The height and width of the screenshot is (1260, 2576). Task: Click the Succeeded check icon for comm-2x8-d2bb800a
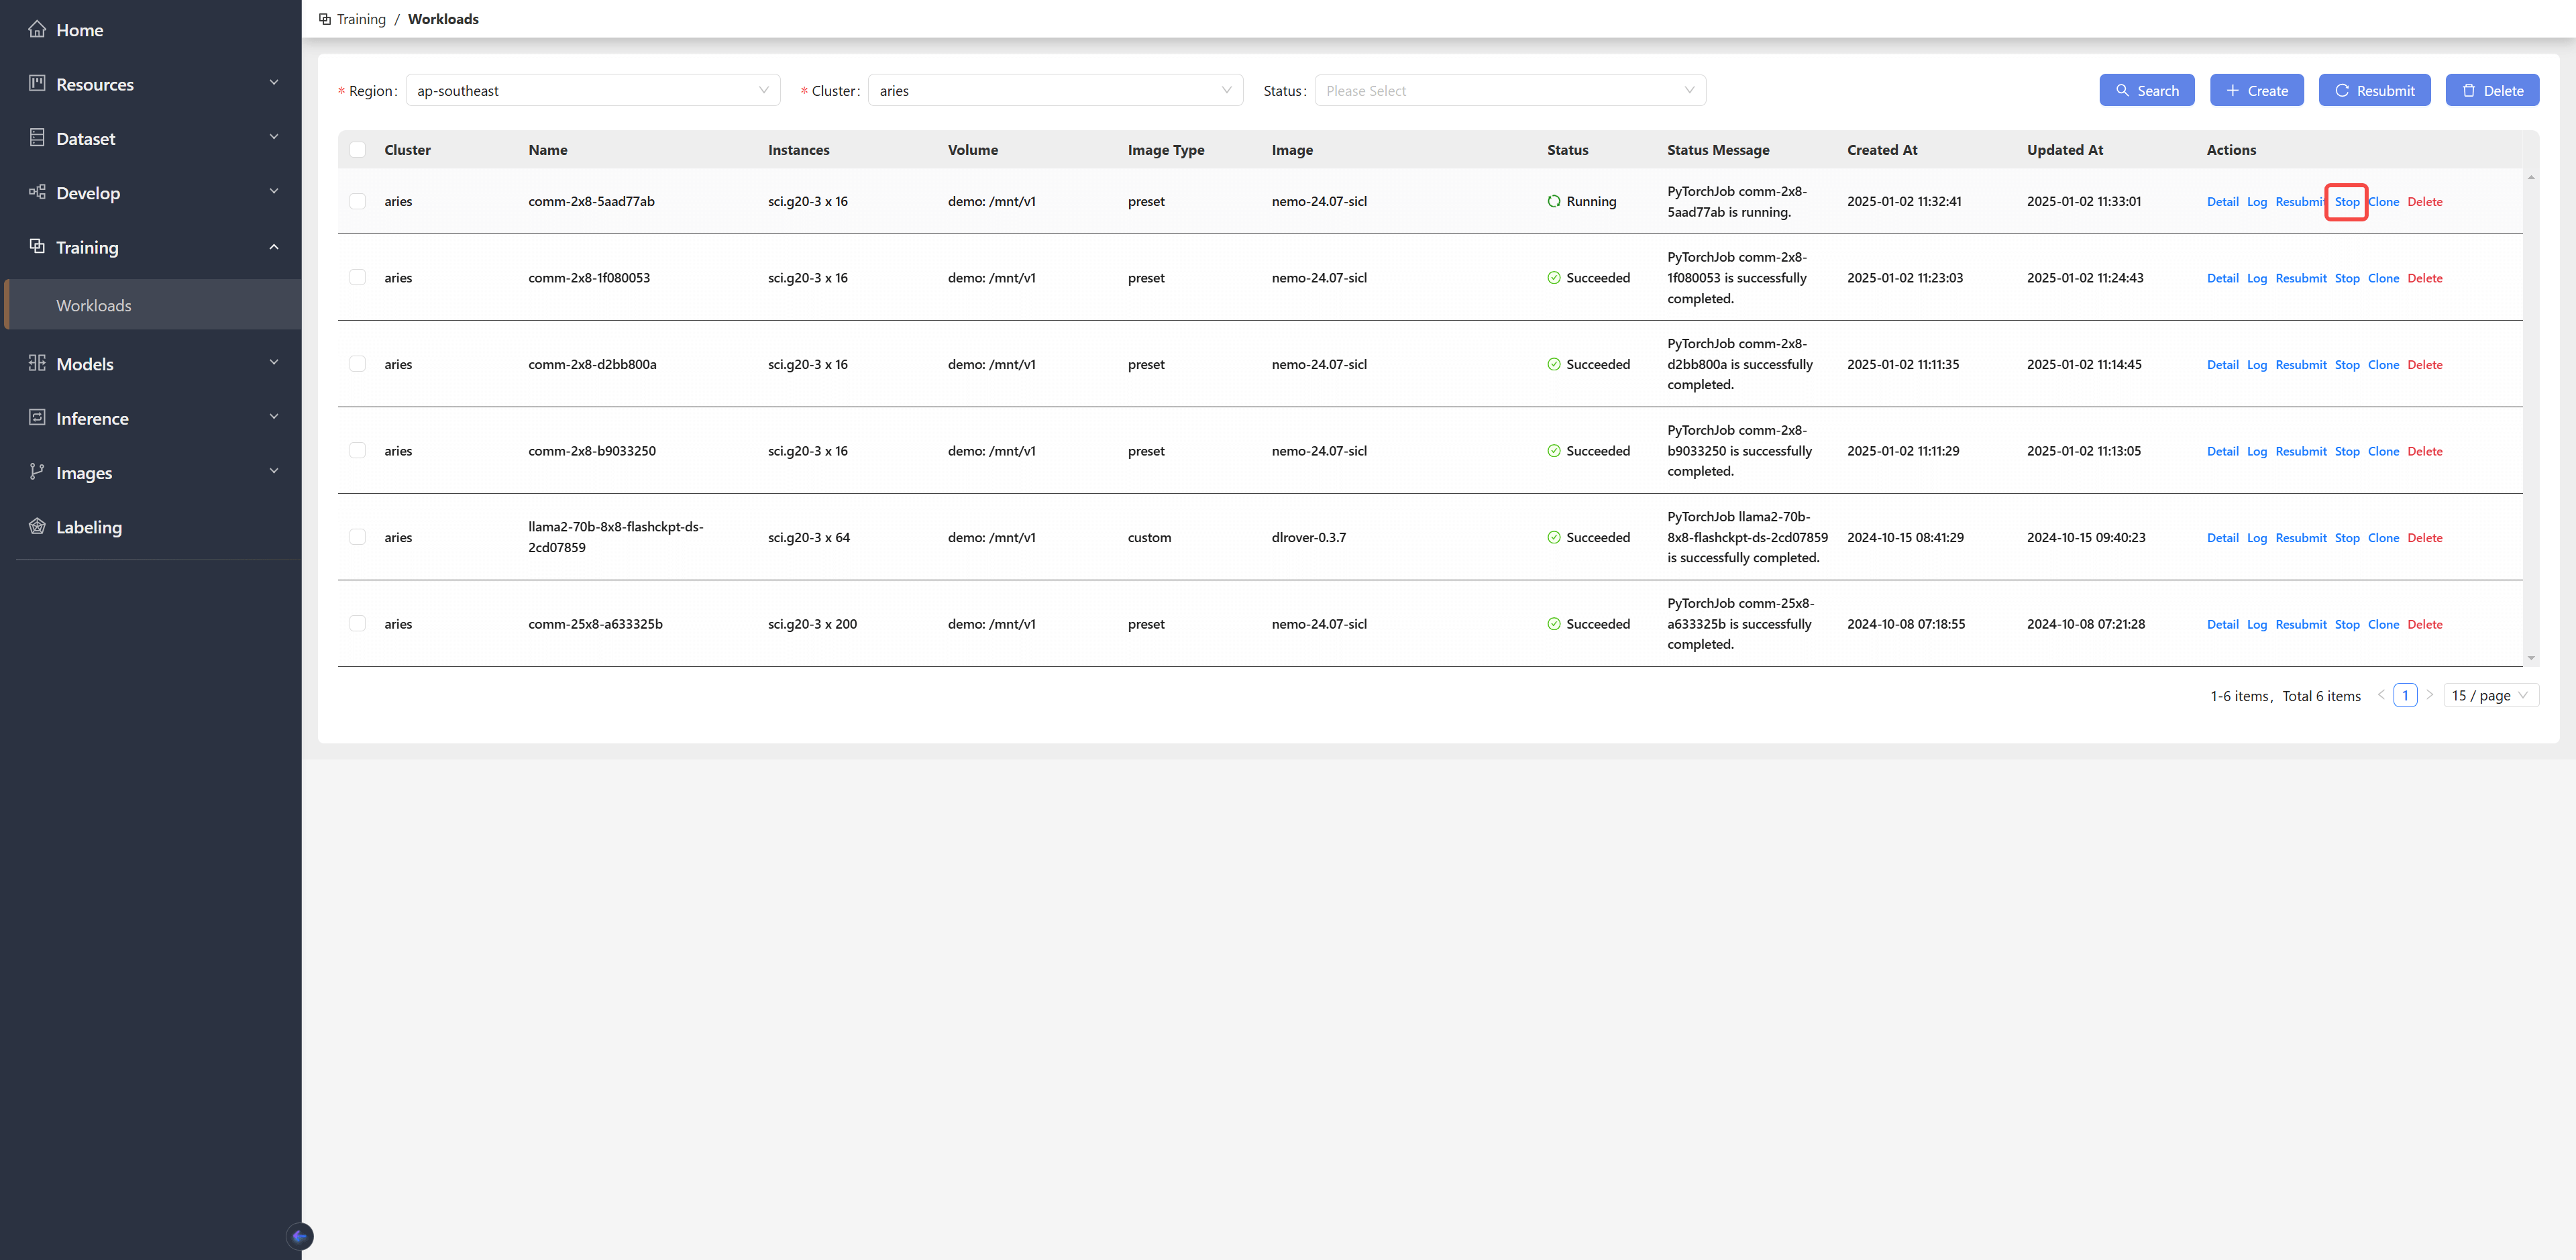pos(1554,364)
